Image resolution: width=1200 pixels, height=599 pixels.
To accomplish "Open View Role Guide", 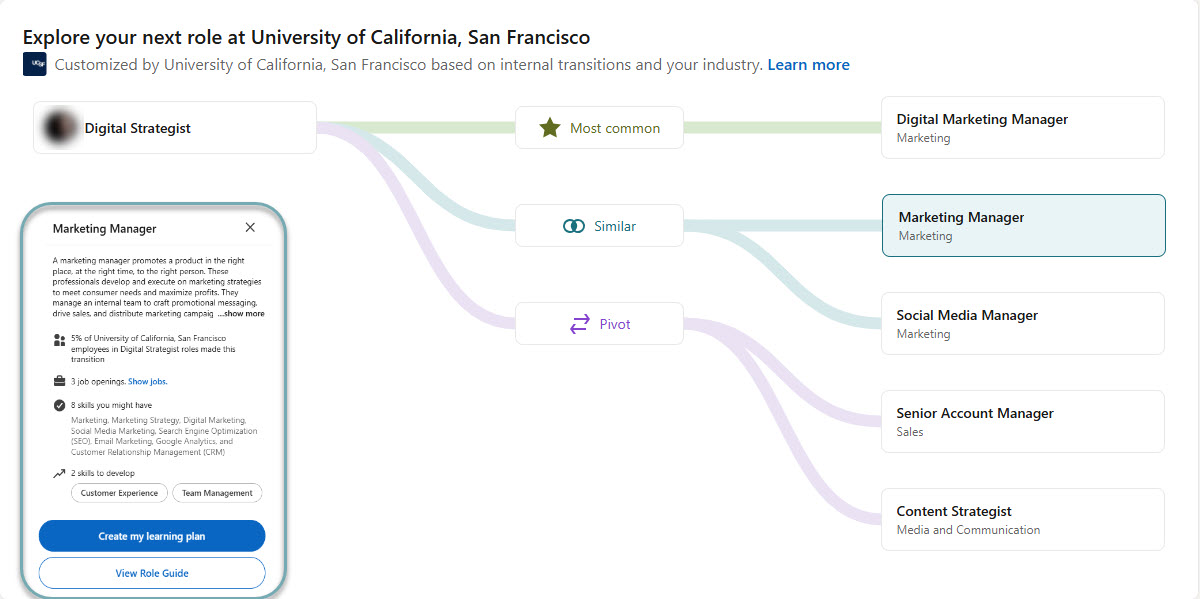I will pos(152,573).
